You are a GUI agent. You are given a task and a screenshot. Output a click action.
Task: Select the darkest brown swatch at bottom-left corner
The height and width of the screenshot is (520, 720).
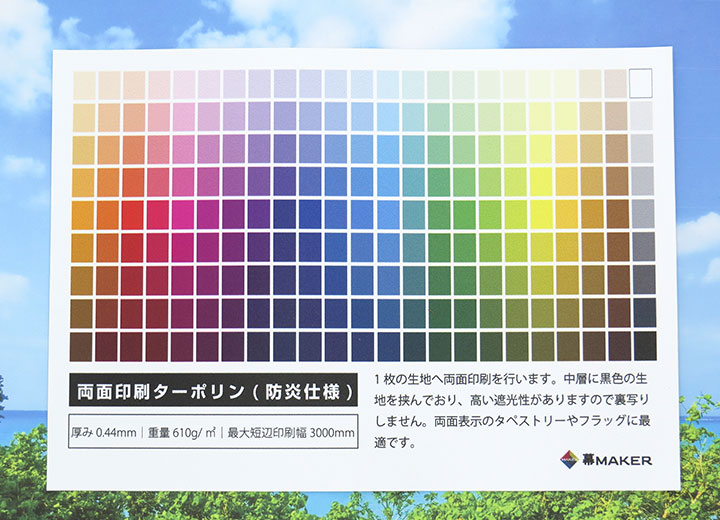point(82,345)
